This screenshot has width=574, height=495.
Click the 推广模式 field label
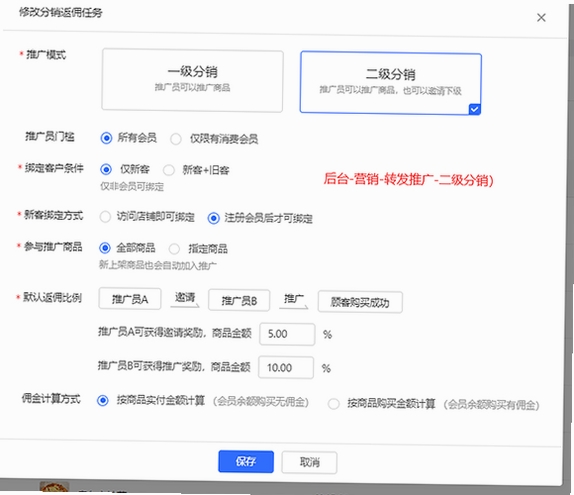tap(46, 55)
